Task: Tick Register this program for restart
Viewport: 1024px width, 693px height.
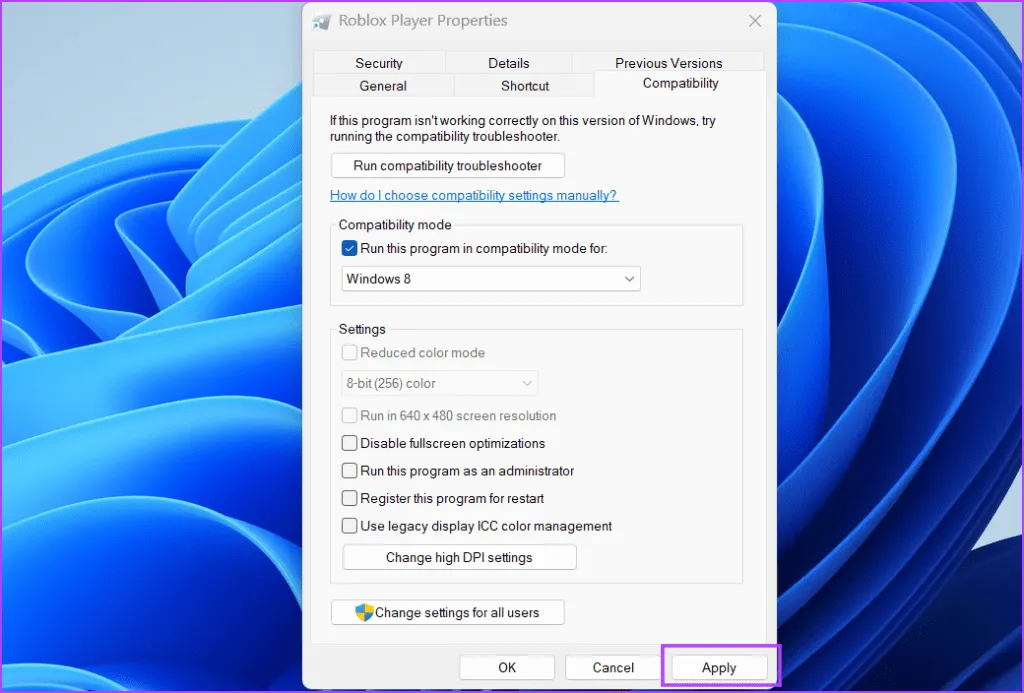Action: [x=349, y=498]
